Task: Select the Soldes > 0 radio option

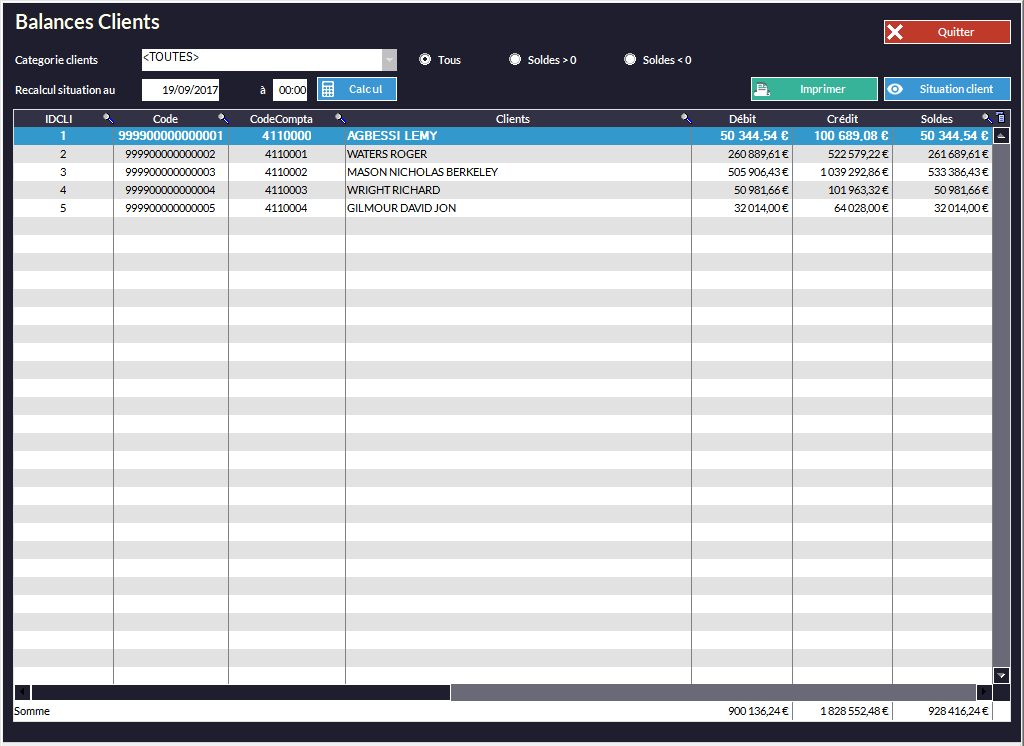Action: (x=515, y=60)
